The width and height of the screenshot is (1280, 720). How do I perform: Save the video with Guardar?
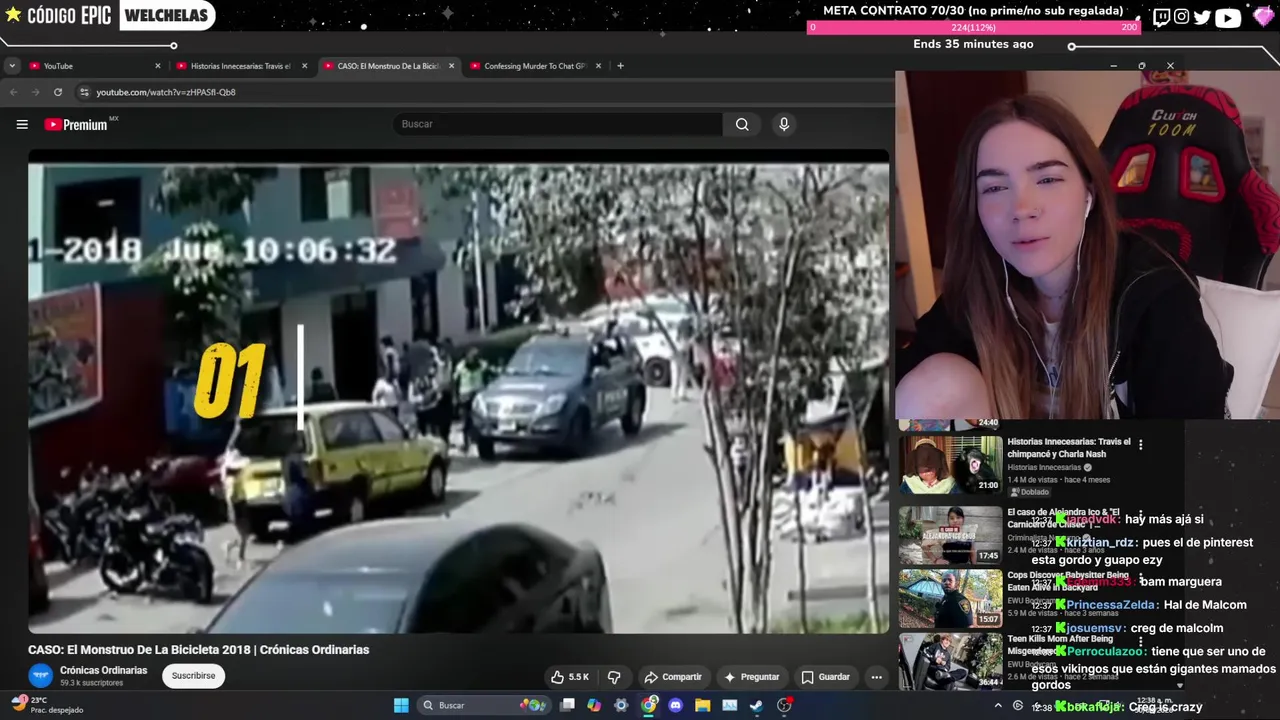click(826, 677)
